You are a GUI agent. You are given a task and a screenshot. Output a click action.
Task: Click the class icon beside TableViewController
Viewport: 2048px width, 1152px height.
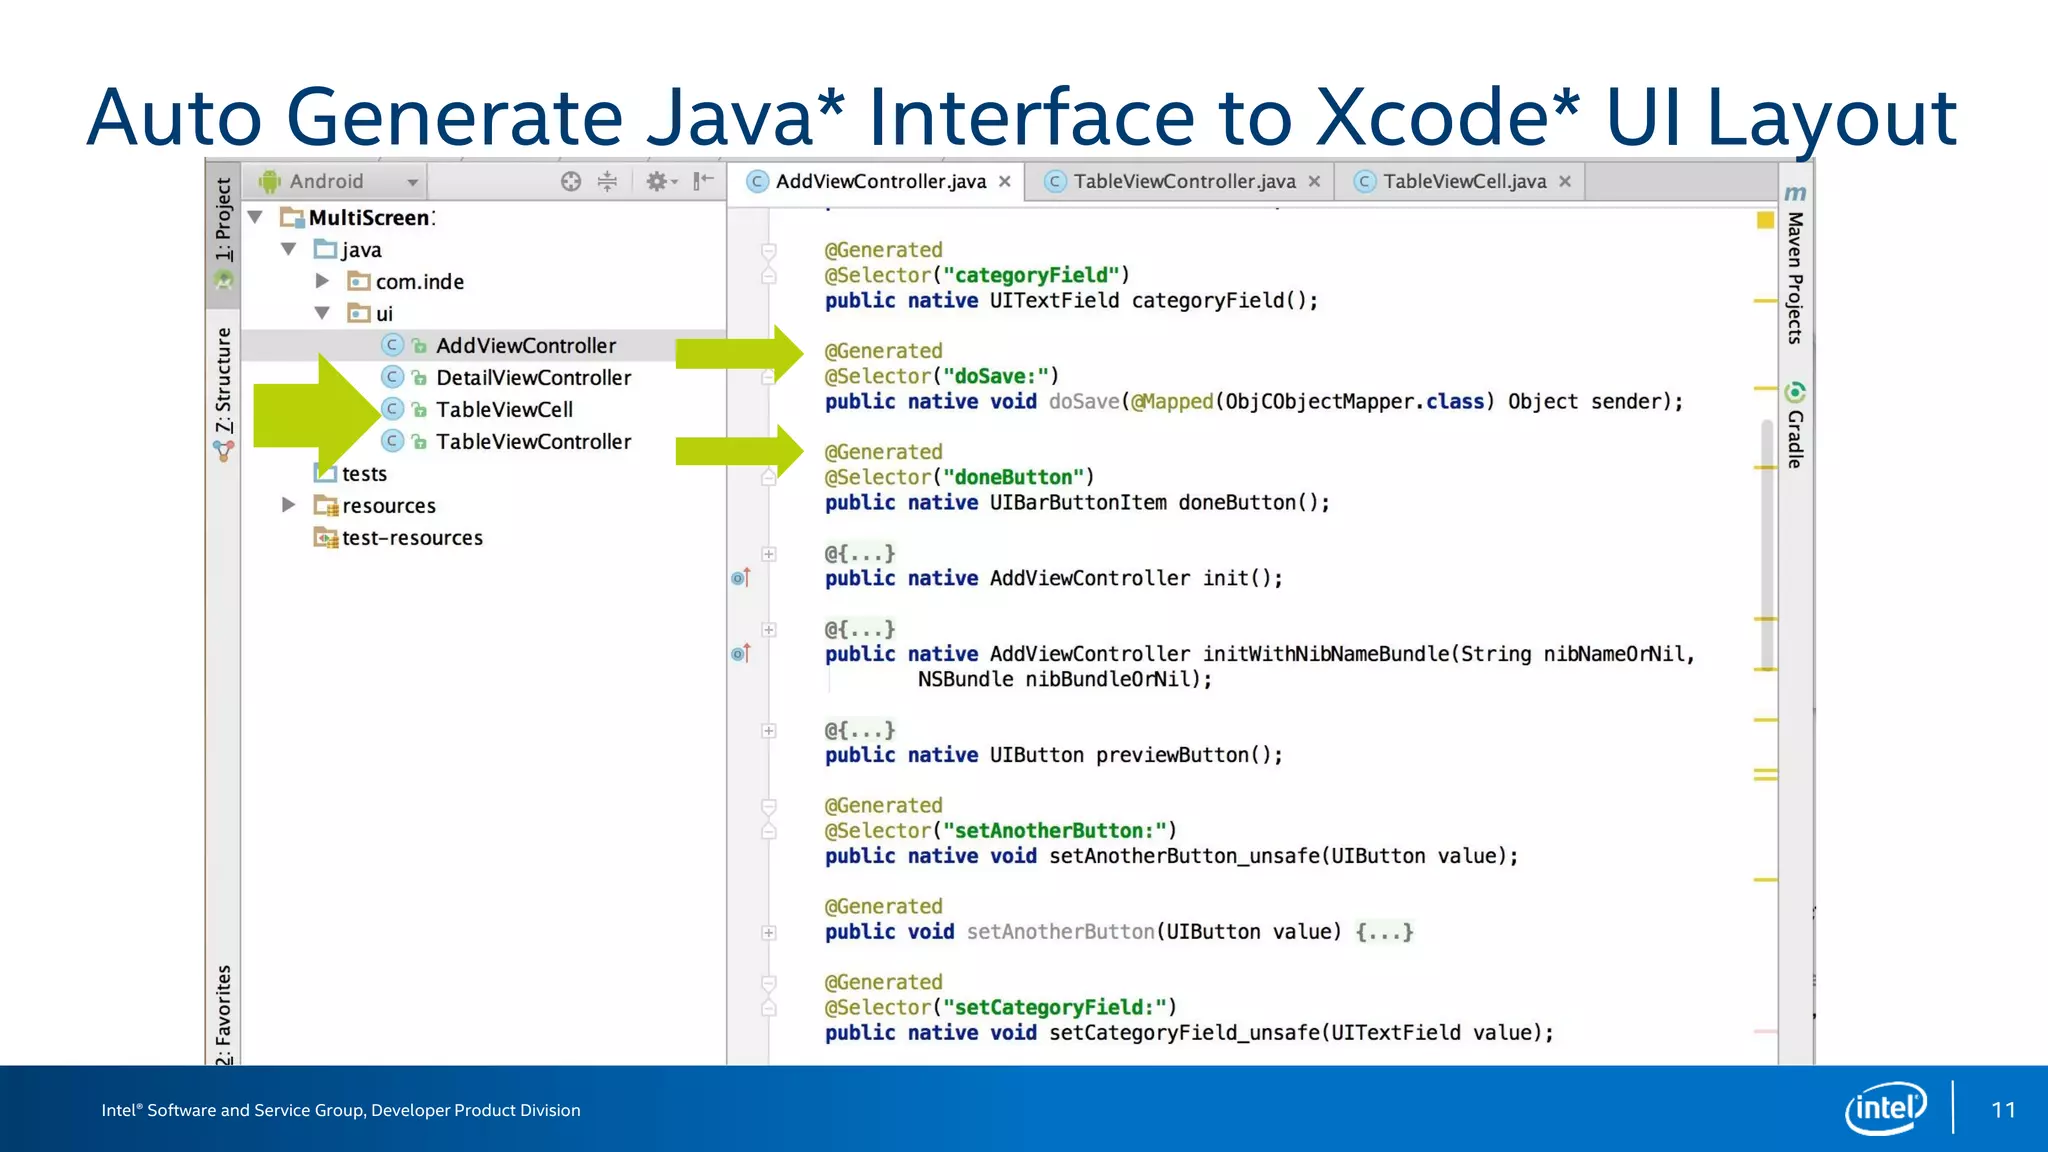pos(393,441)
